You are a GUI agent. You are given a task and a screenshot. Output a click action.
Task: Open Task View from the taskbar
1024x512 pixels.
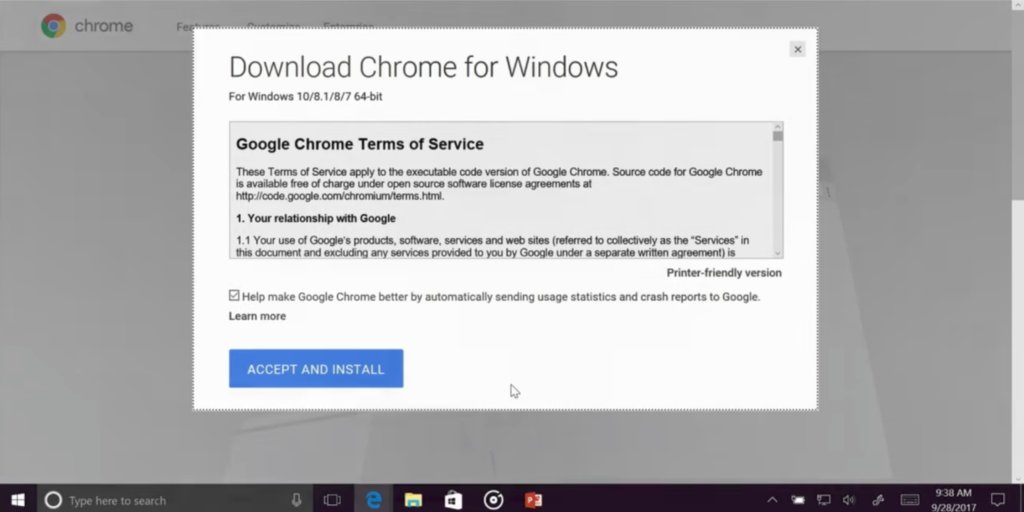point(332,500)
